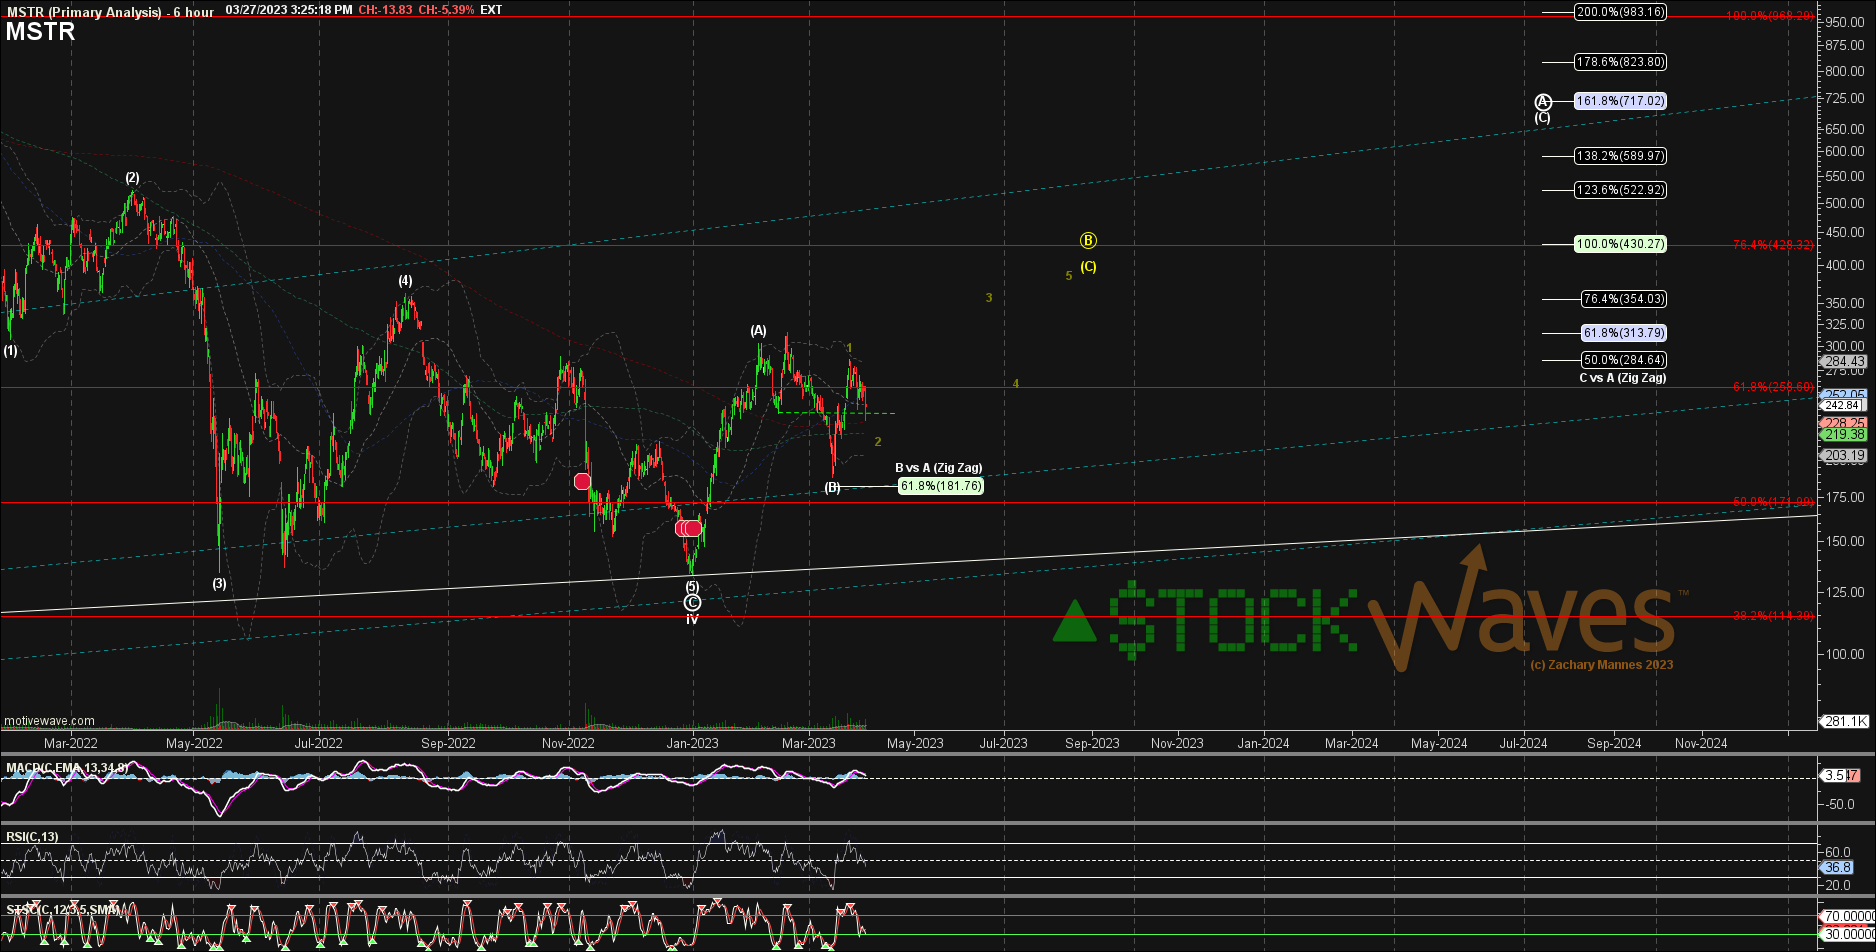
Task: Click yellow sub-wave label 2
Action: (878, 442)
